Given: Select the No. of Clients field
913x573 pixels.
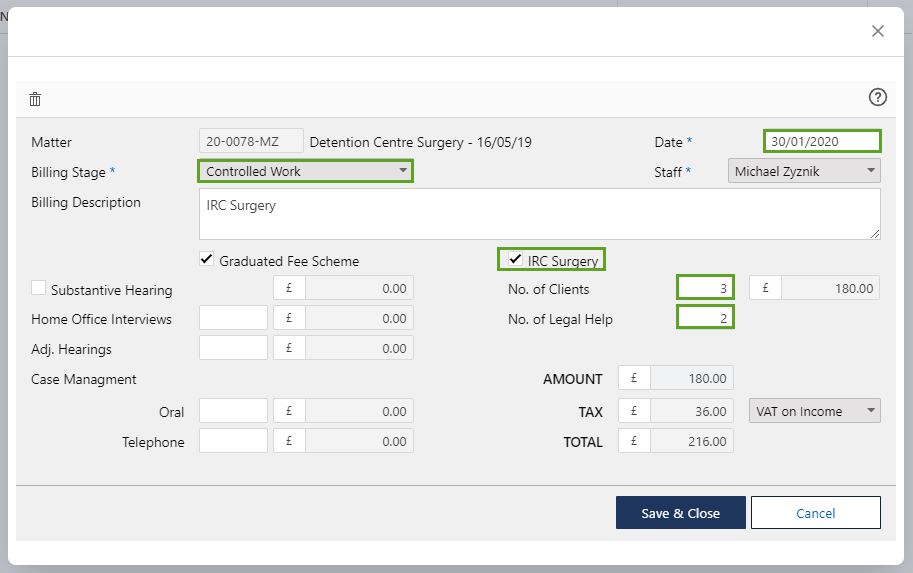Looking at the screenshot, I should point(705,289).
